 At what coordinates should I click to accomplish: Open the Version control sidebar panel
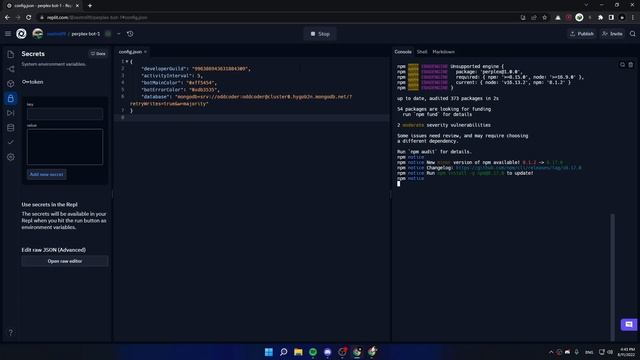[x=11, y=69]
